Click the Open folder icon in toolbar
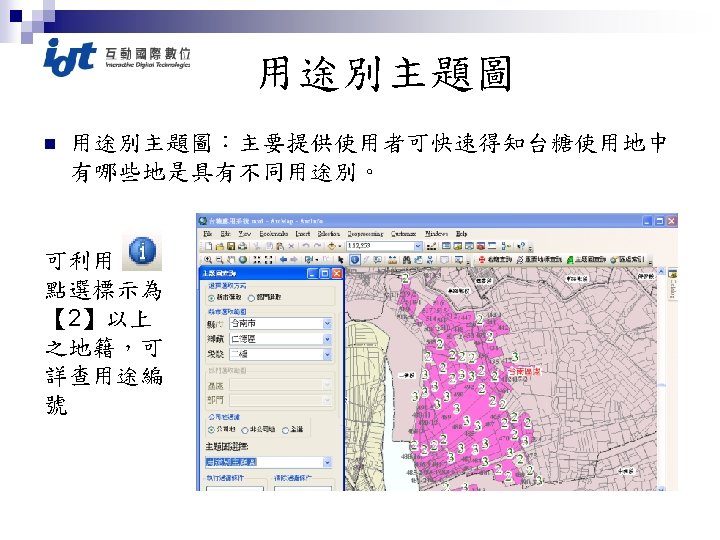The height and width of the screenshot is (540, 720). [220, 246]
